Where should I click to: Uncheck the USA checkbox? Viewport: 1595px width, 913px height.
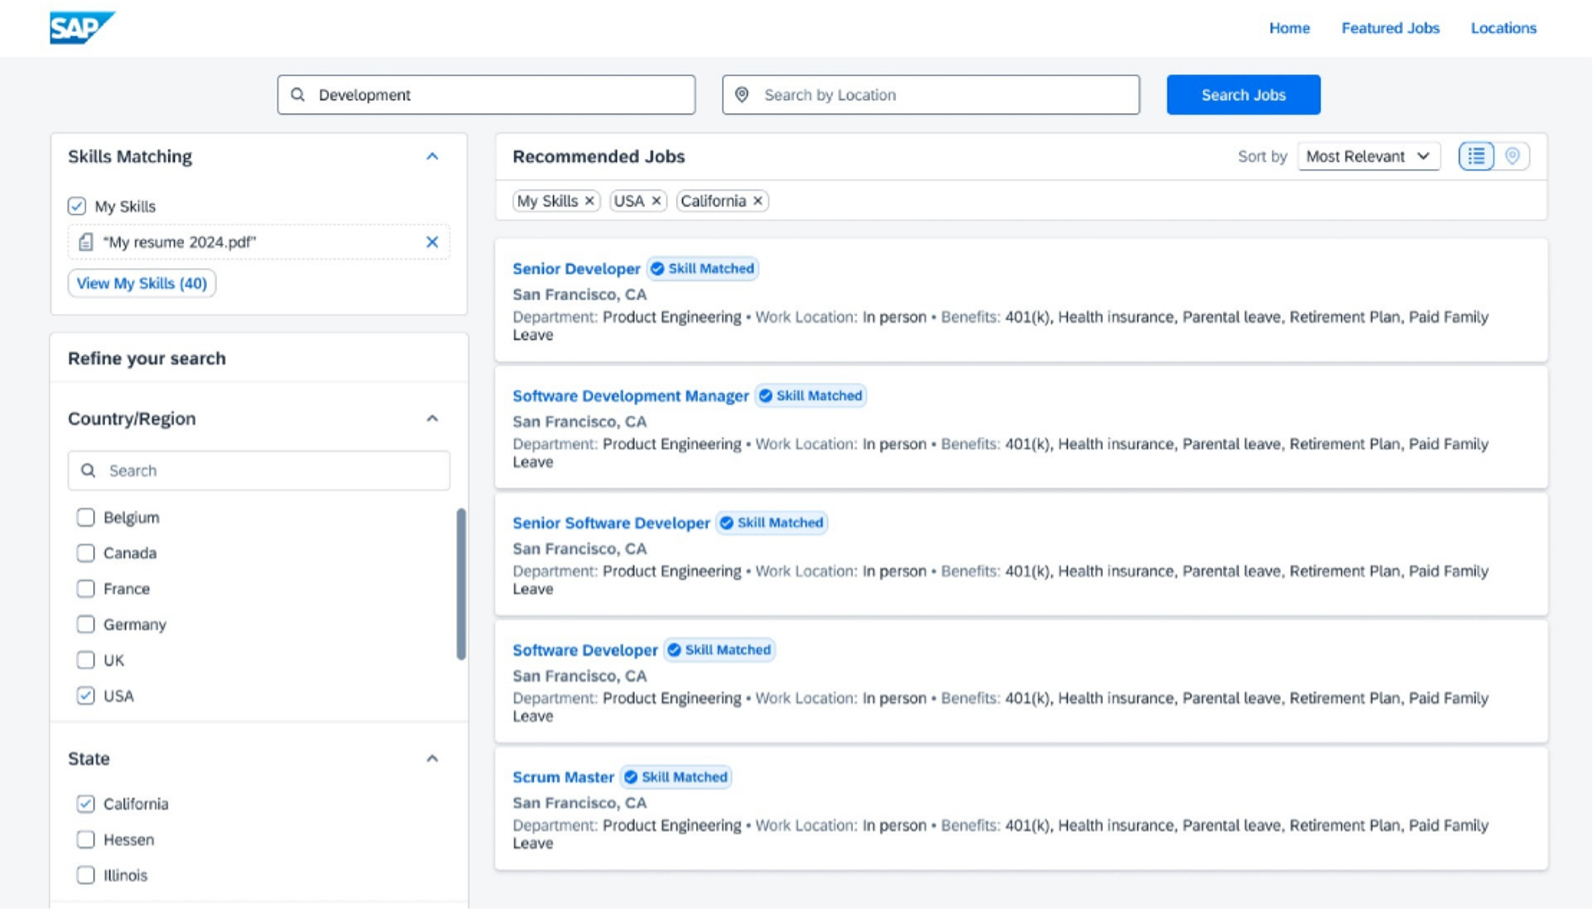86,697
